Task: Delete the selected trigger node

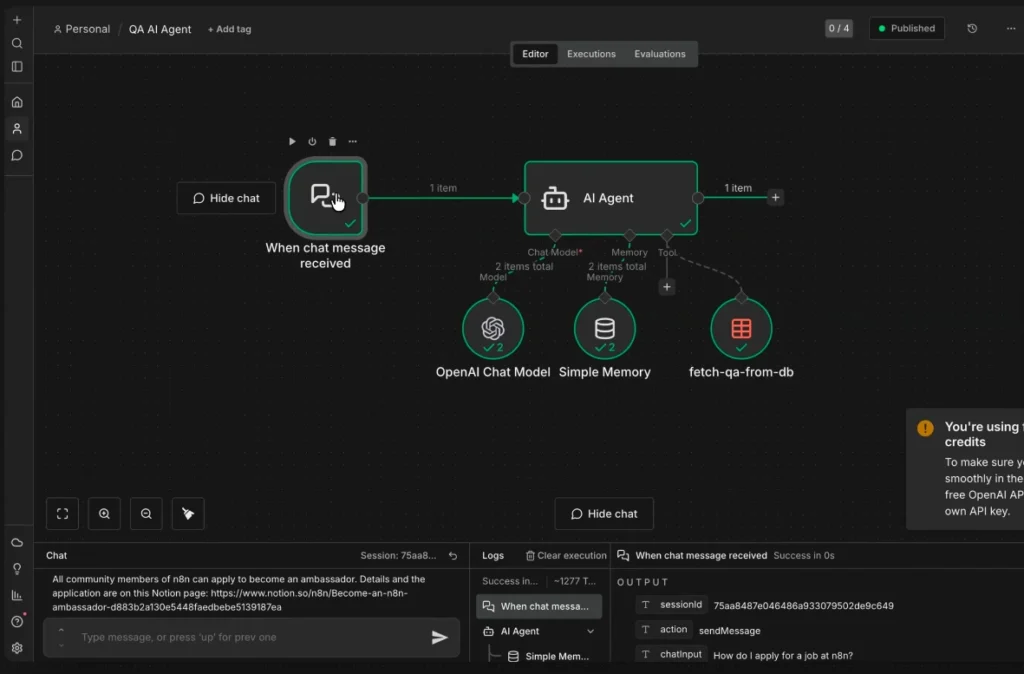Action: pos(331,141)
